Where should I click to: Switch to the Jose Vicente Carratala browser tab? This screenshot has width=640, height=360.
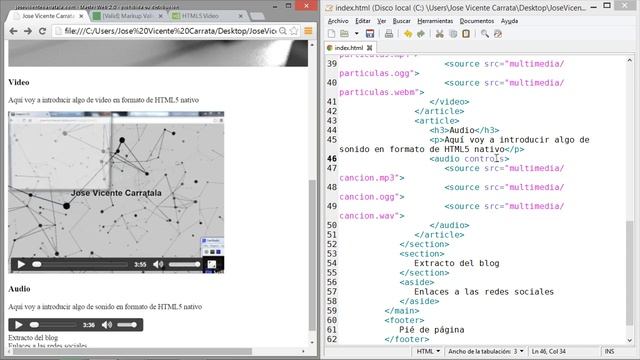tap(48, 16)
